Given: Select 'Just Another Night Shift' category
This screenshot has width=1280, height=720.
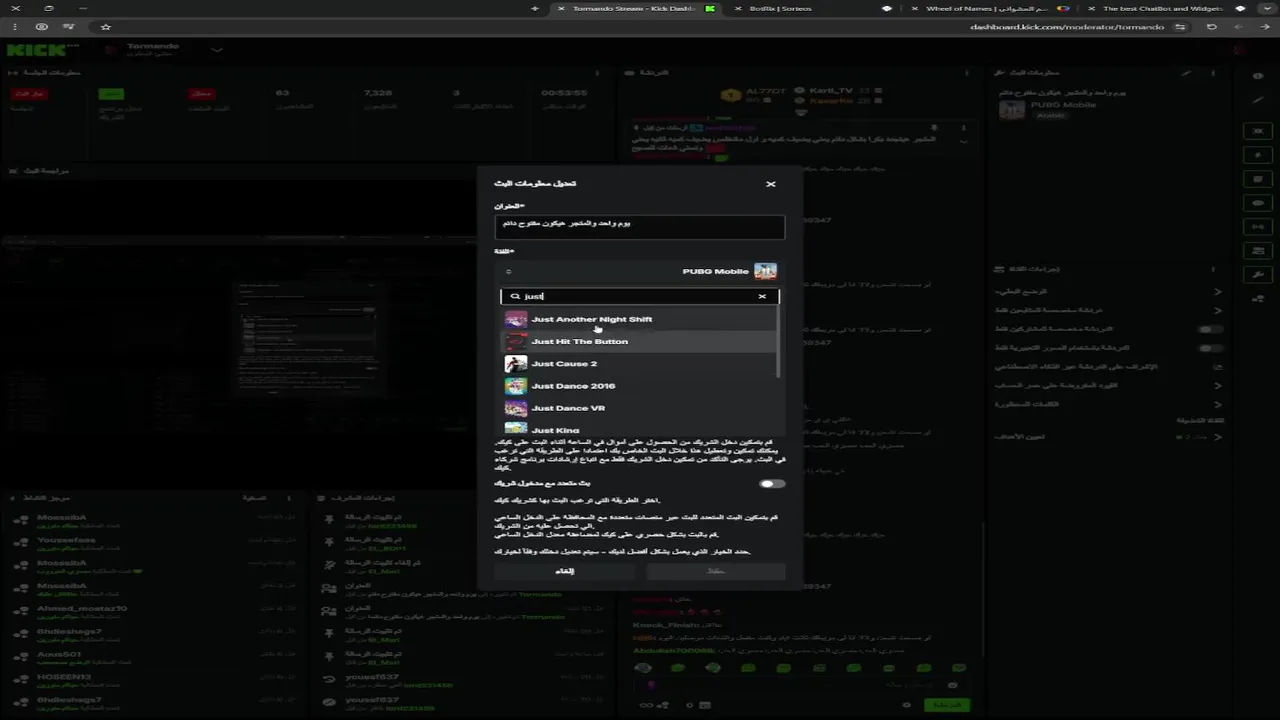Looking at the screenshot, I should click(639, 319).
